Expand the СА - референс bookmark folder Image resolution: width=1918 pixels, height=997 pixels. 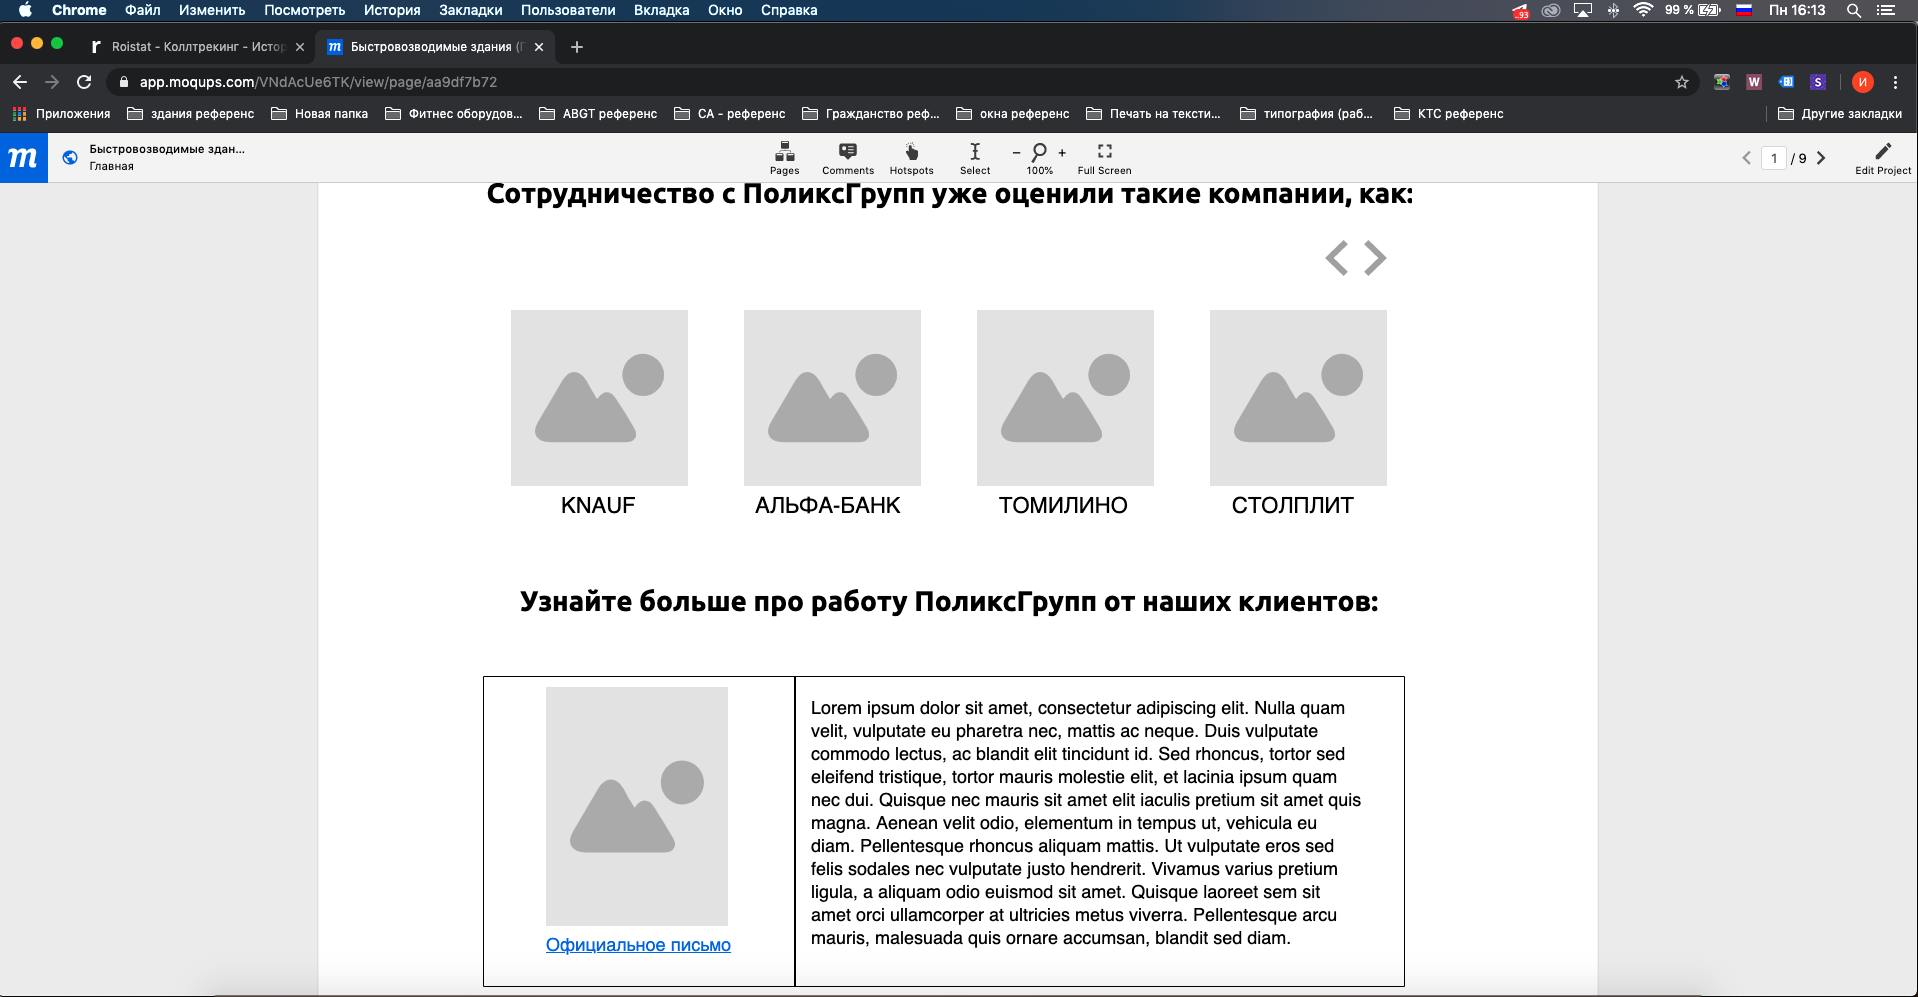[x=730, y=114]
